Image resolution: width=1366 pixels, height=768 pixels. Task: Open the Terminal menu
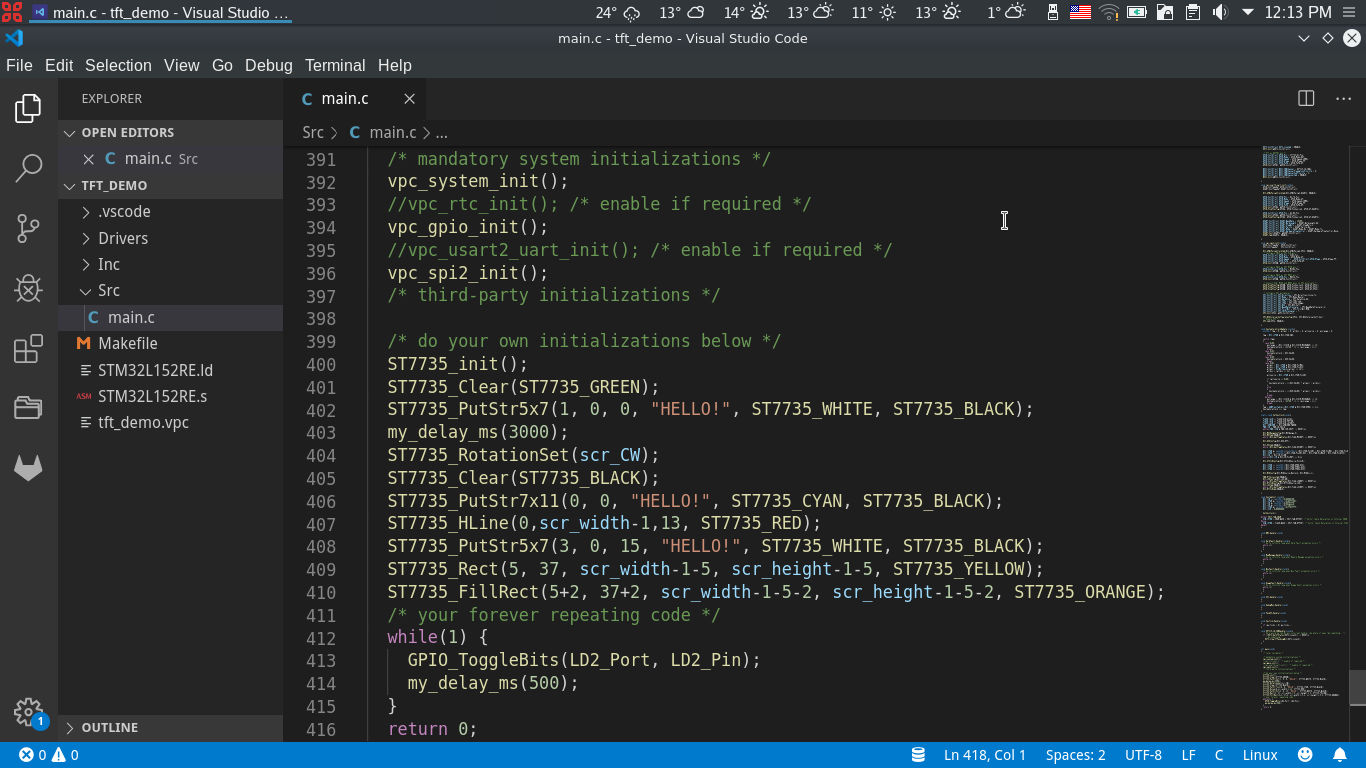tap(334, 65)
